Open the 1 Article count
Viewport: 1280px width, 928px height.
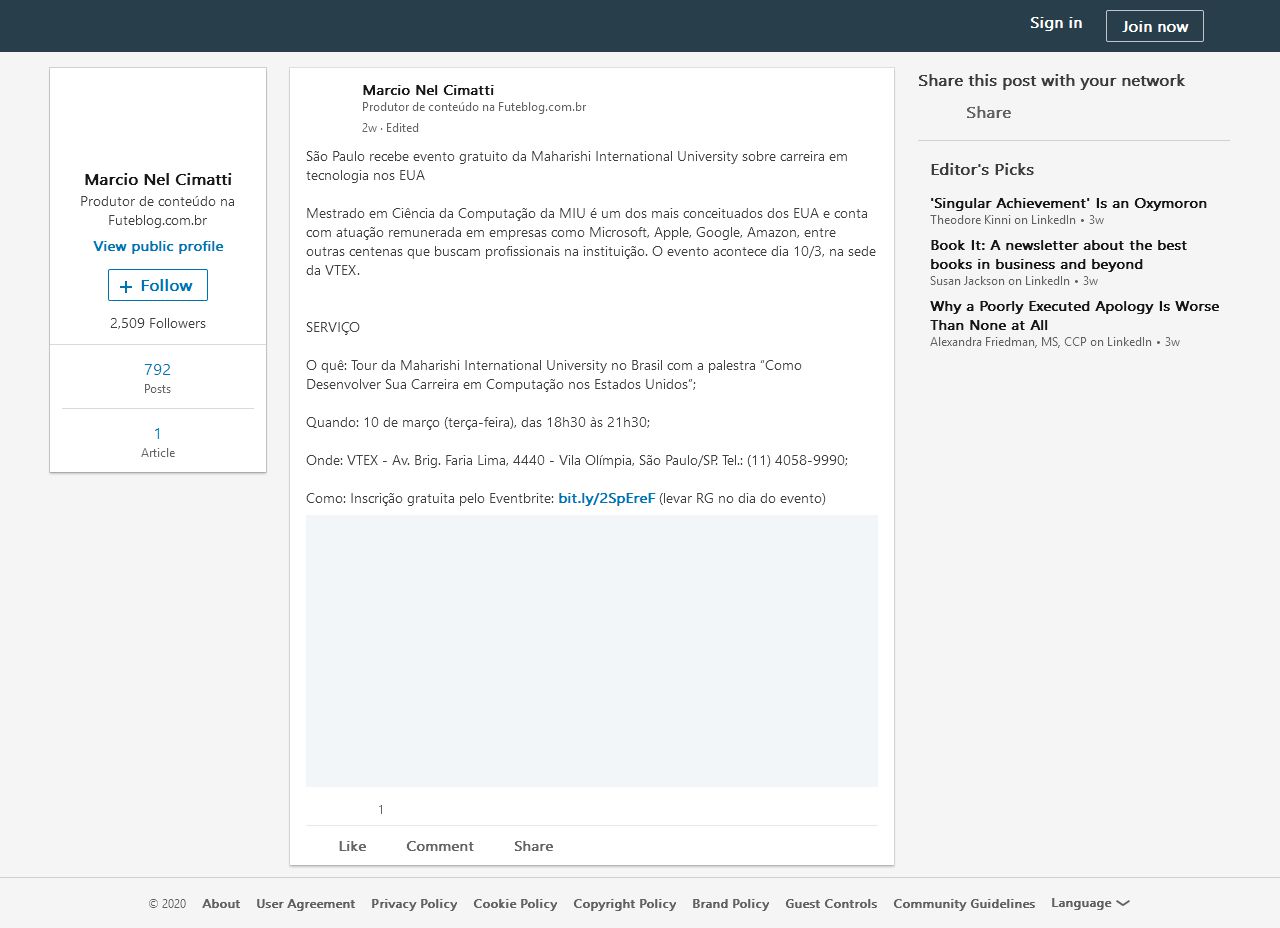(x=158, y=441)
